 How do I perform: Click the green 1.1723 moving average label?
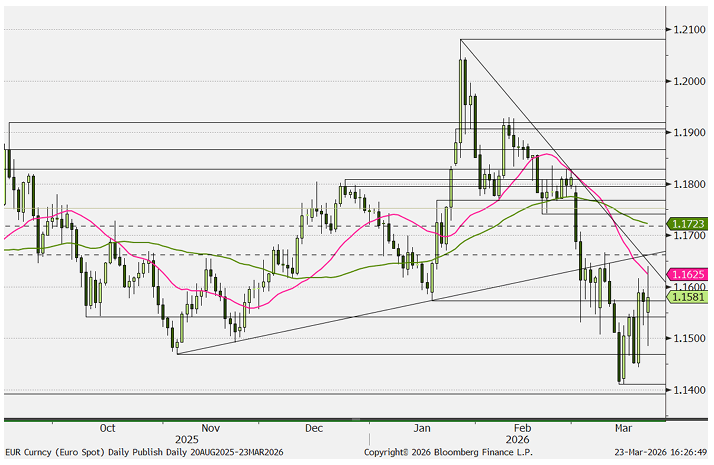pos(688,225)
